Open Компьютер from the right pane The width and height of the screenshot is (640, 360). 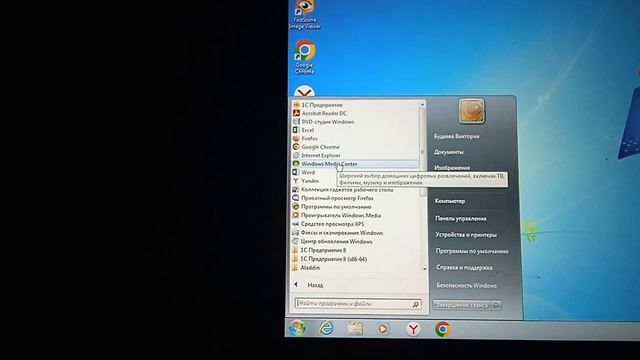pyautogui.click(x=450, y=201)
